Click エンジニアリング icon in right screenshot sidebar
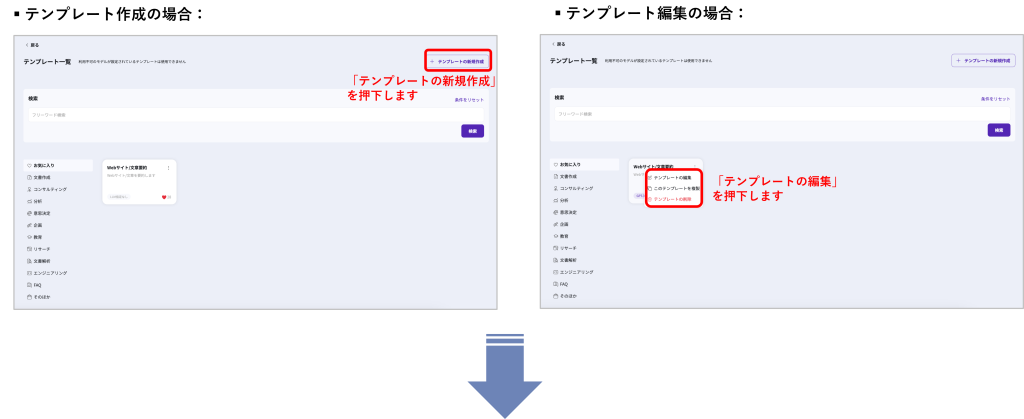This screenshot has width=1024, height=419. coord(555,272)
